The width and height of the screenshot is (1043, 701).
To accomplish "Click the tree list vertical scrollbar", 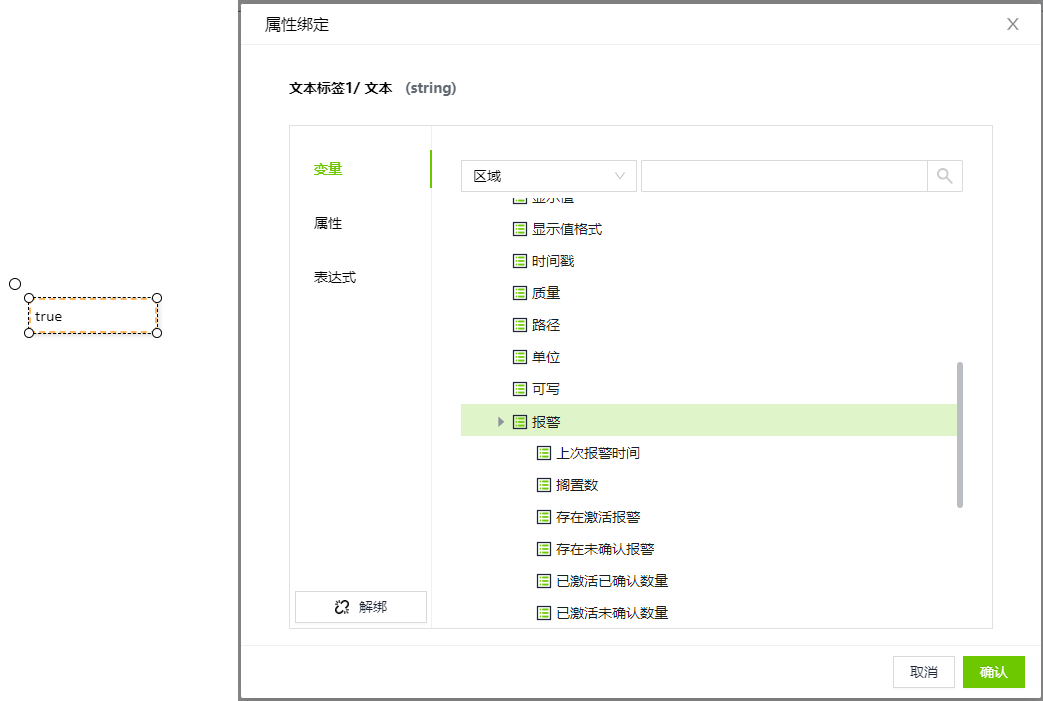I will 960,434.
